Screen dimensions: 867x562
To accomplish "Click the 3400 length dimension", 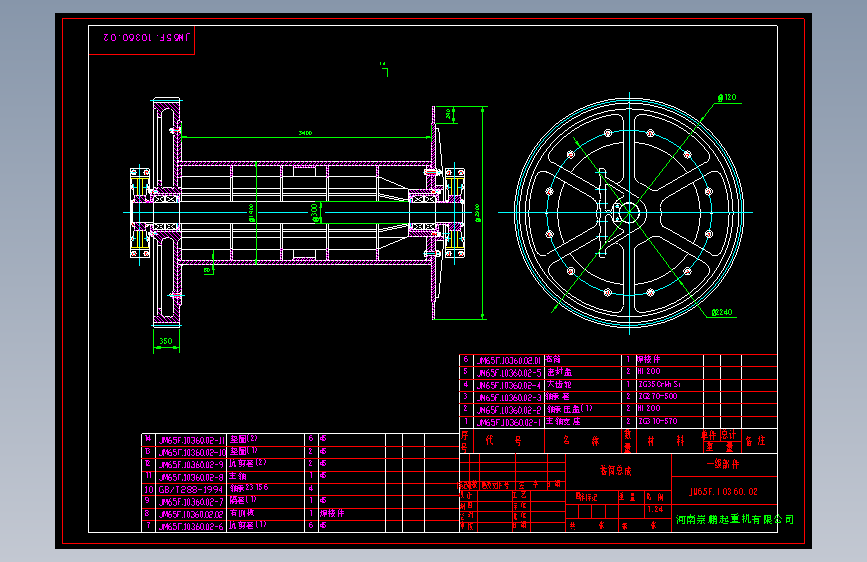I will tap(305, 133).
